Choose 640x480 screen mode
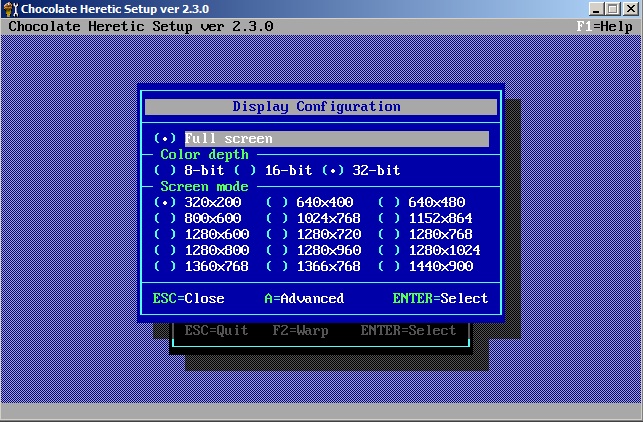 coord(422,202)
